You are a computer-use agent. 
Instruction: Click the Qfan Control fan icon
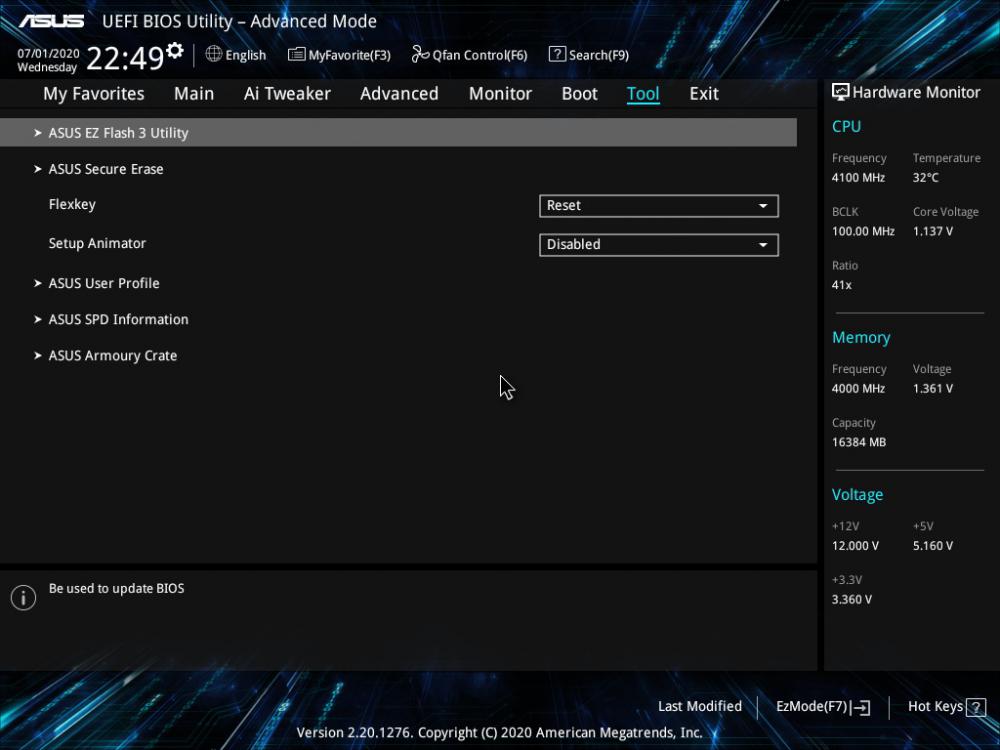(x=420, y=54)
